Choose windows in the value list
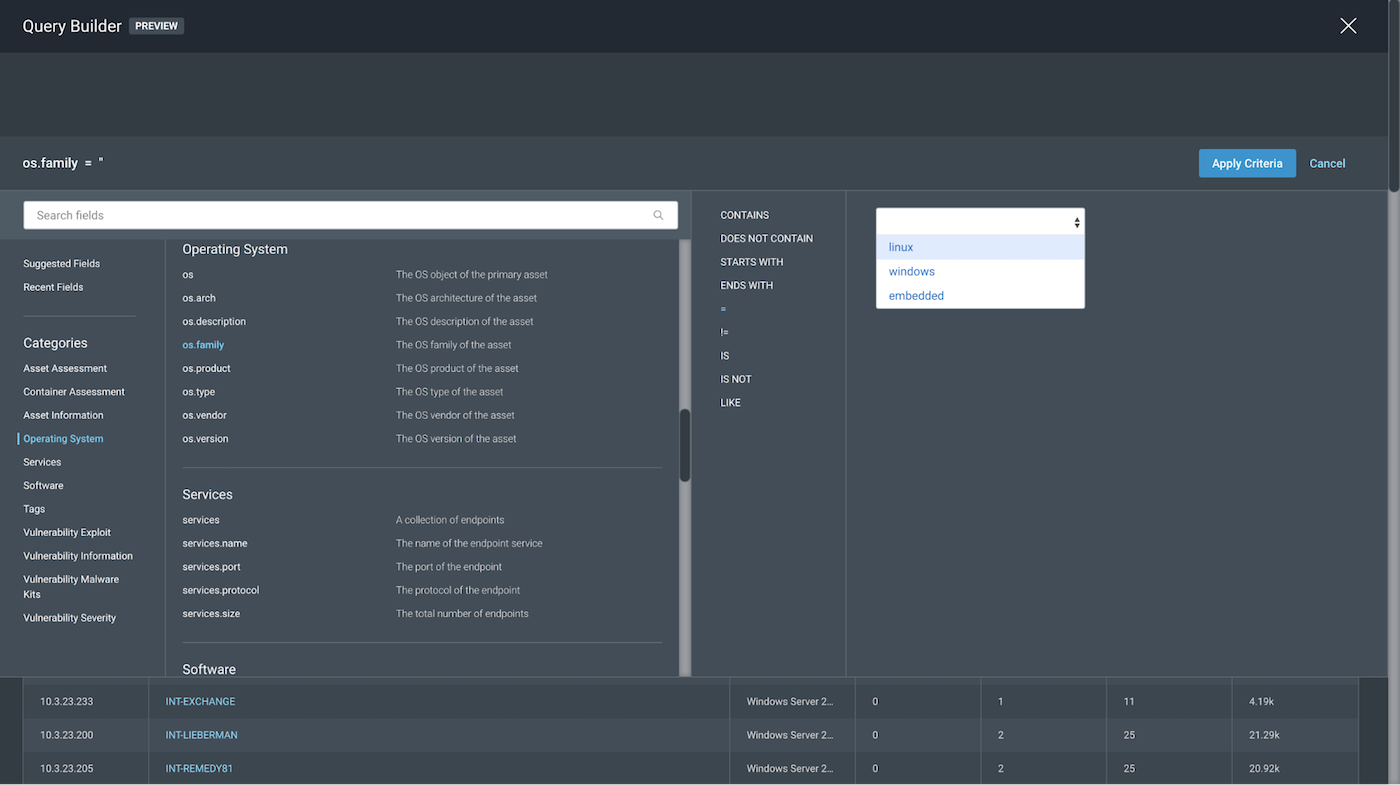The image size is (1400, 785). [x=912, y=271]
